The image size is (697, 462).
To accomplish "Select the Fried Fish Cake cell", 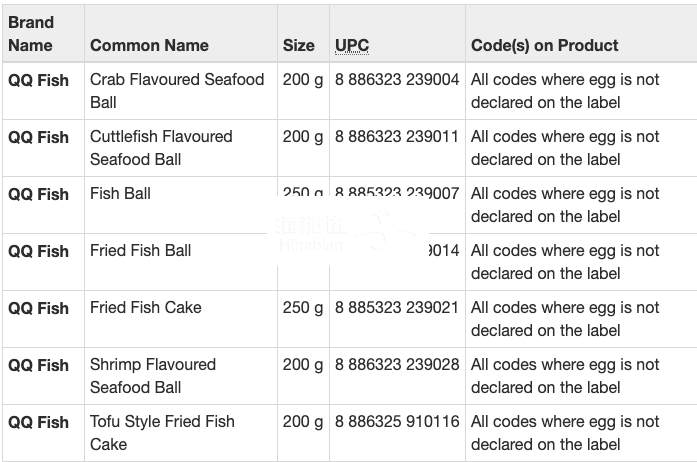I will click(145, 307).
